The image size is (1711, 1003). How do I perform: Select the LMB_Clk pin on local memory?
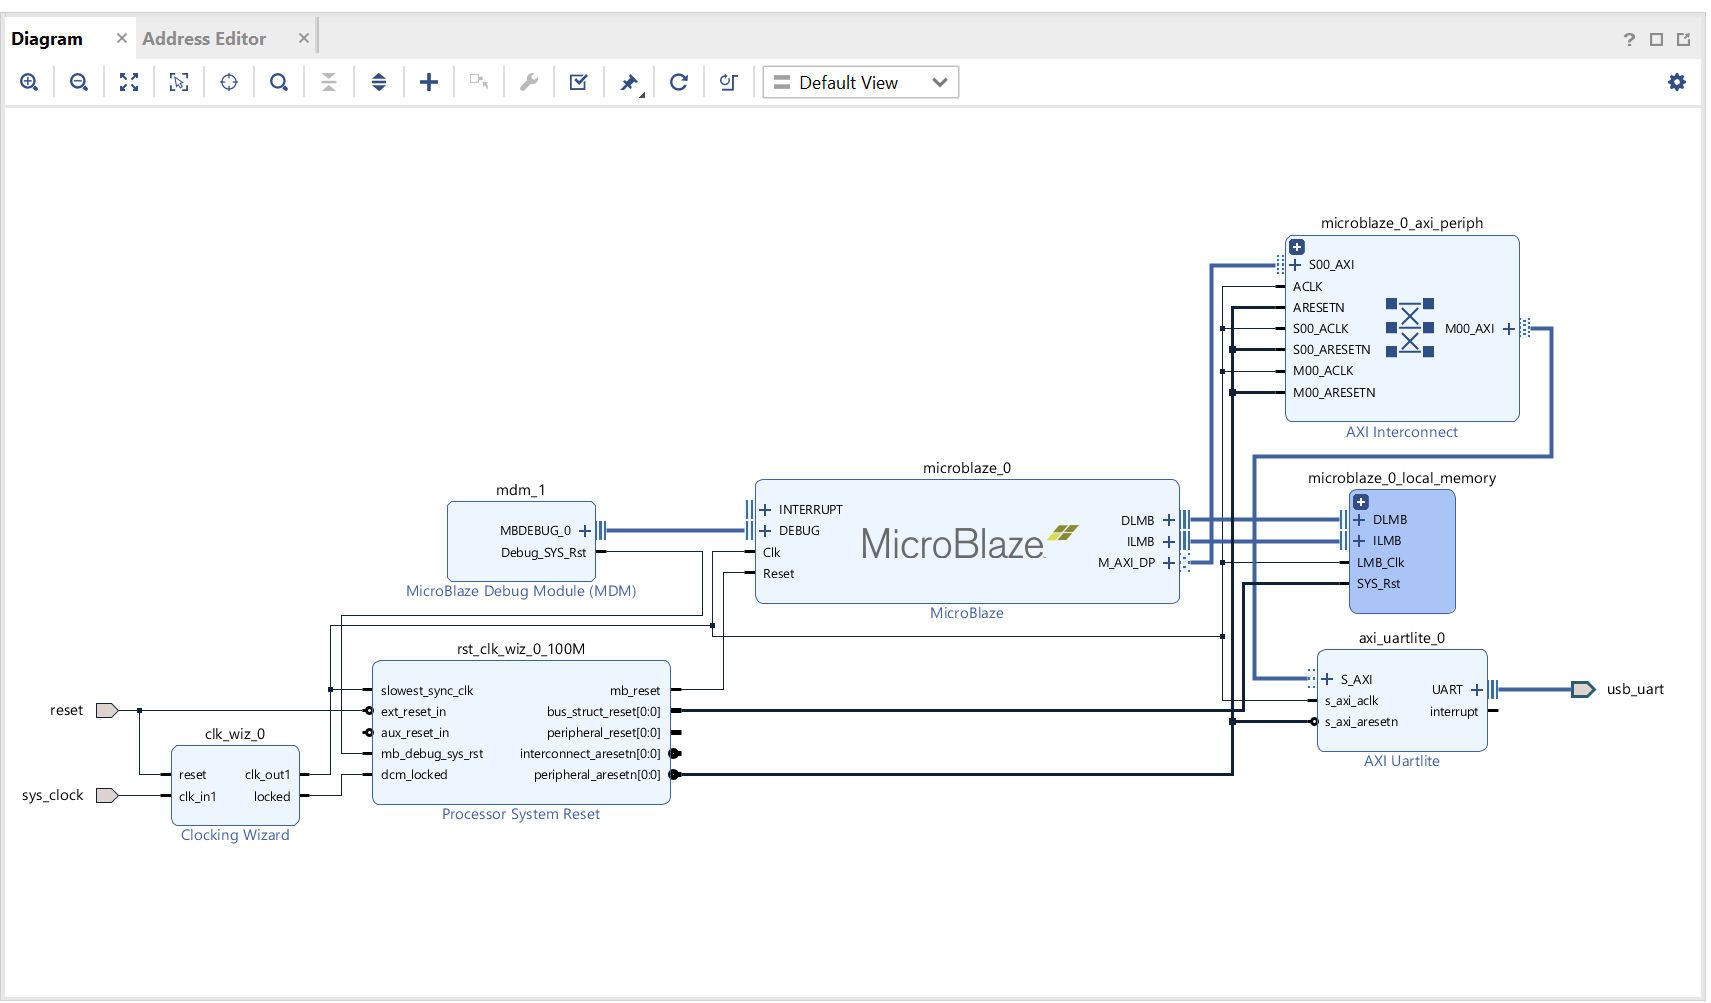click(x=1380, y=563)
